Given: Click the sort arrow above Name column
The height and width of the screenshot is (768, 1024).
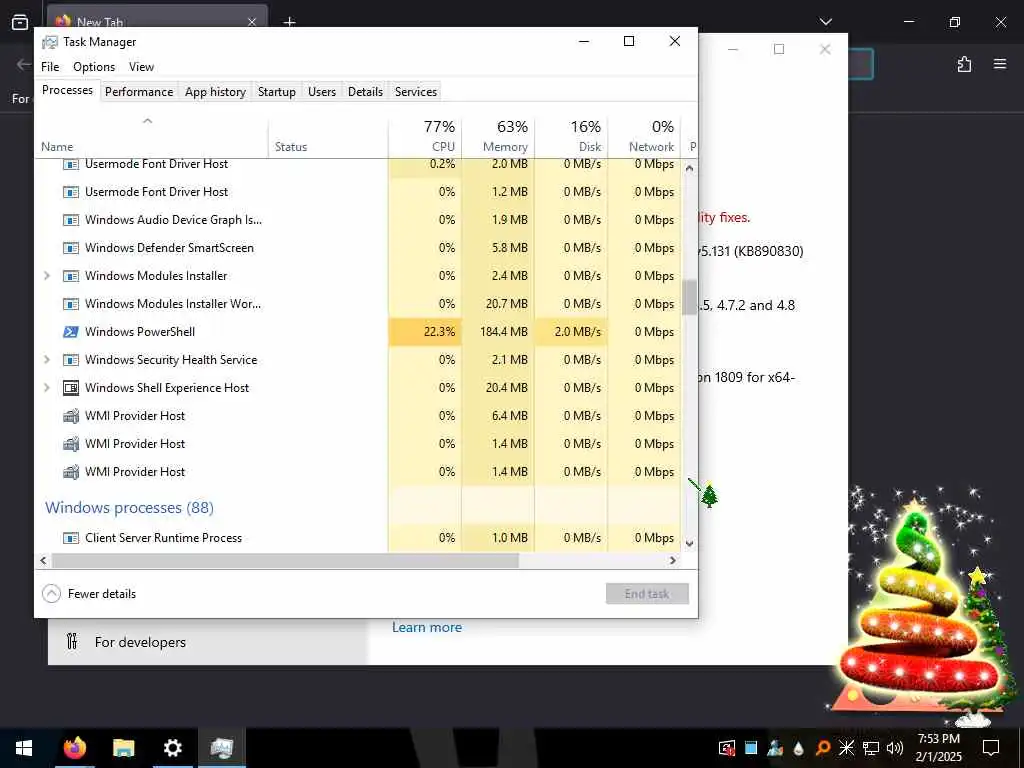Looking at the screenshot, I should [148, 121].
